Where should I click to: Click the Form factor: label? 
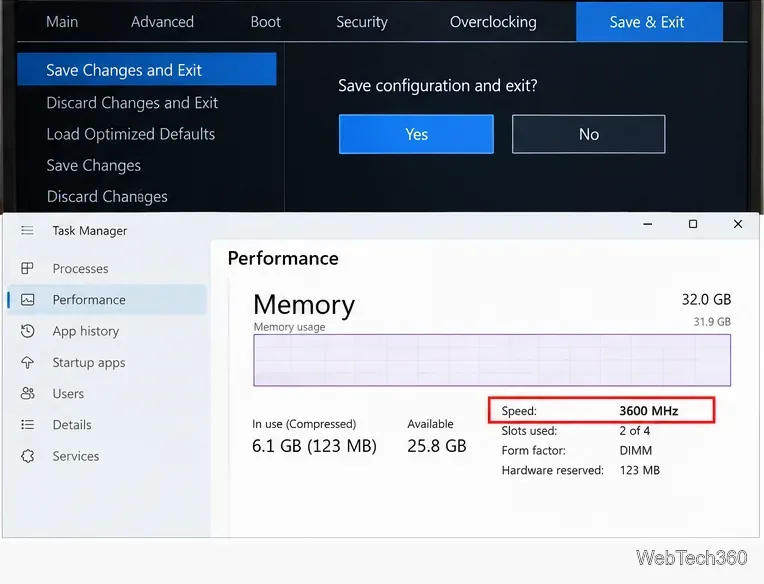[534, 451]
